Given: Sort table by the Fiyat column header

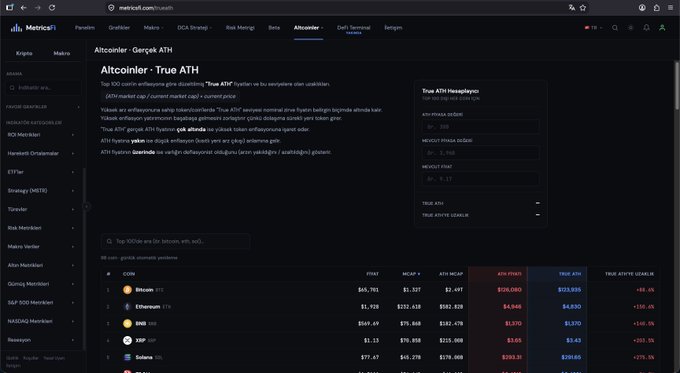Looking at the screenshot, I should (x=373, y=274).
